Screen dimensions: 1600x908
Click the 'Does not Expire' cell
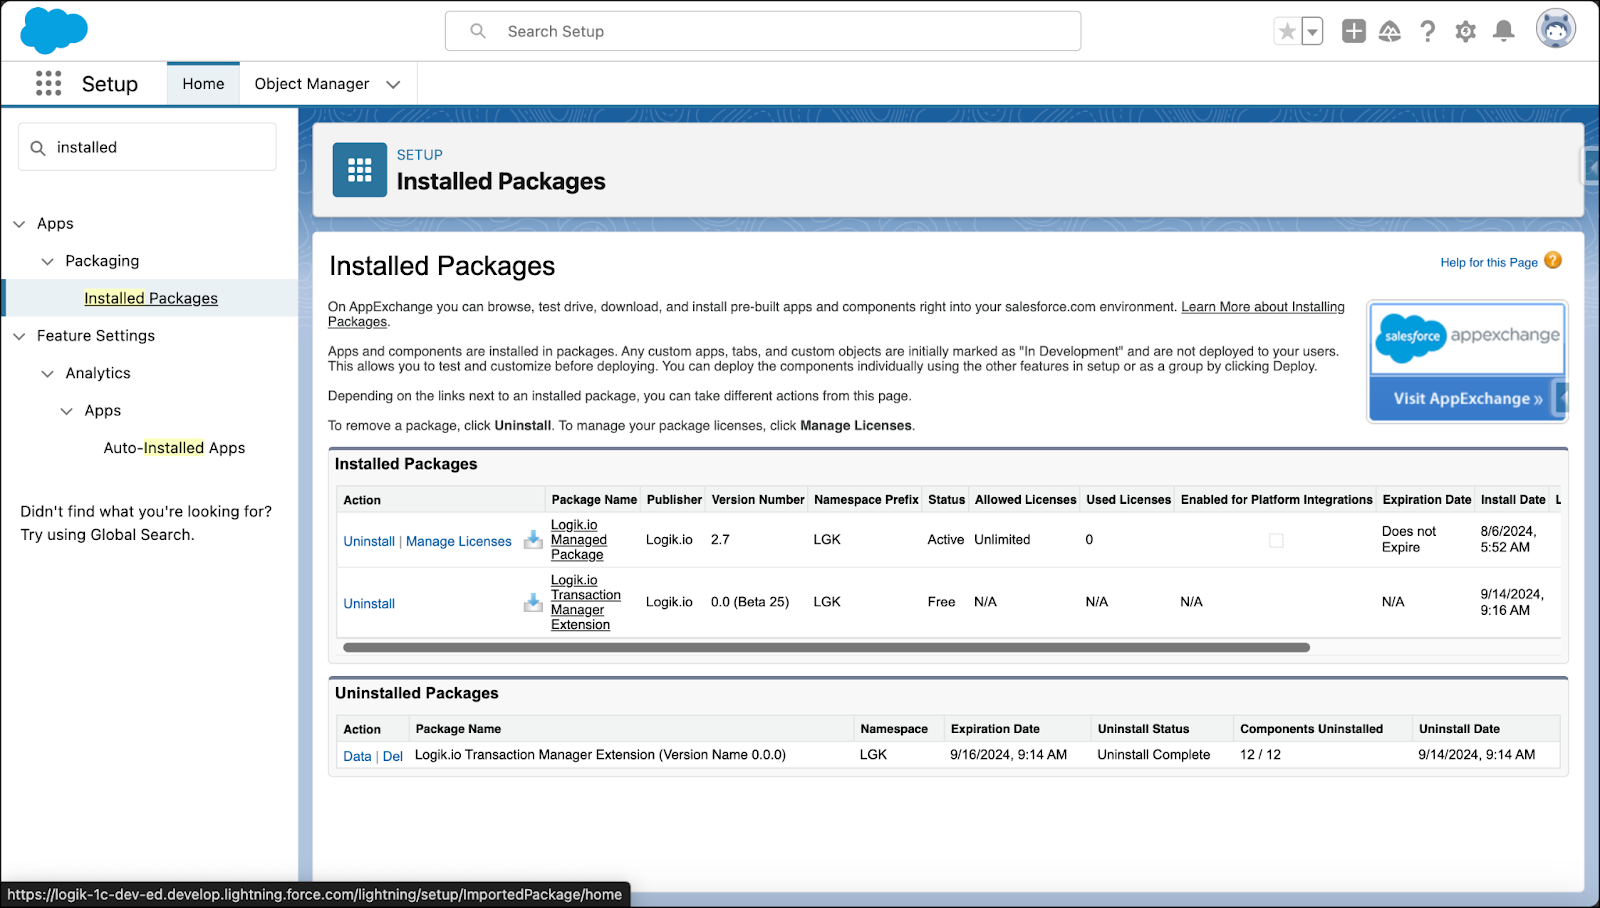[1409, 539]
